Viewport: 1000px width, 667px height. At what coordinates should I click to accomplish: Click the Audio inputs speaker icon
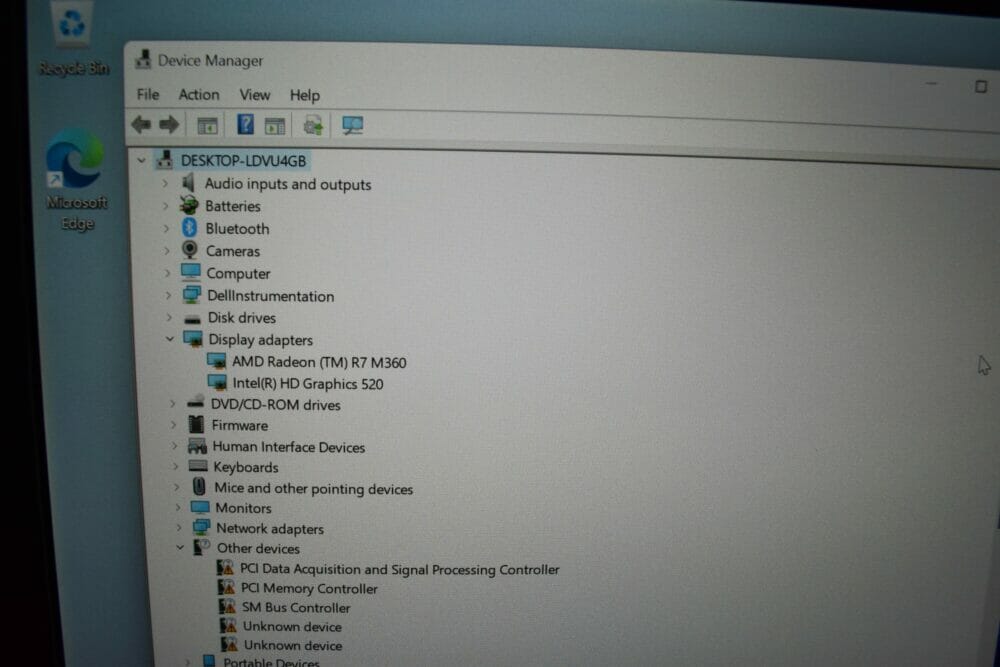pyautogui.click(x=188, y=183)
